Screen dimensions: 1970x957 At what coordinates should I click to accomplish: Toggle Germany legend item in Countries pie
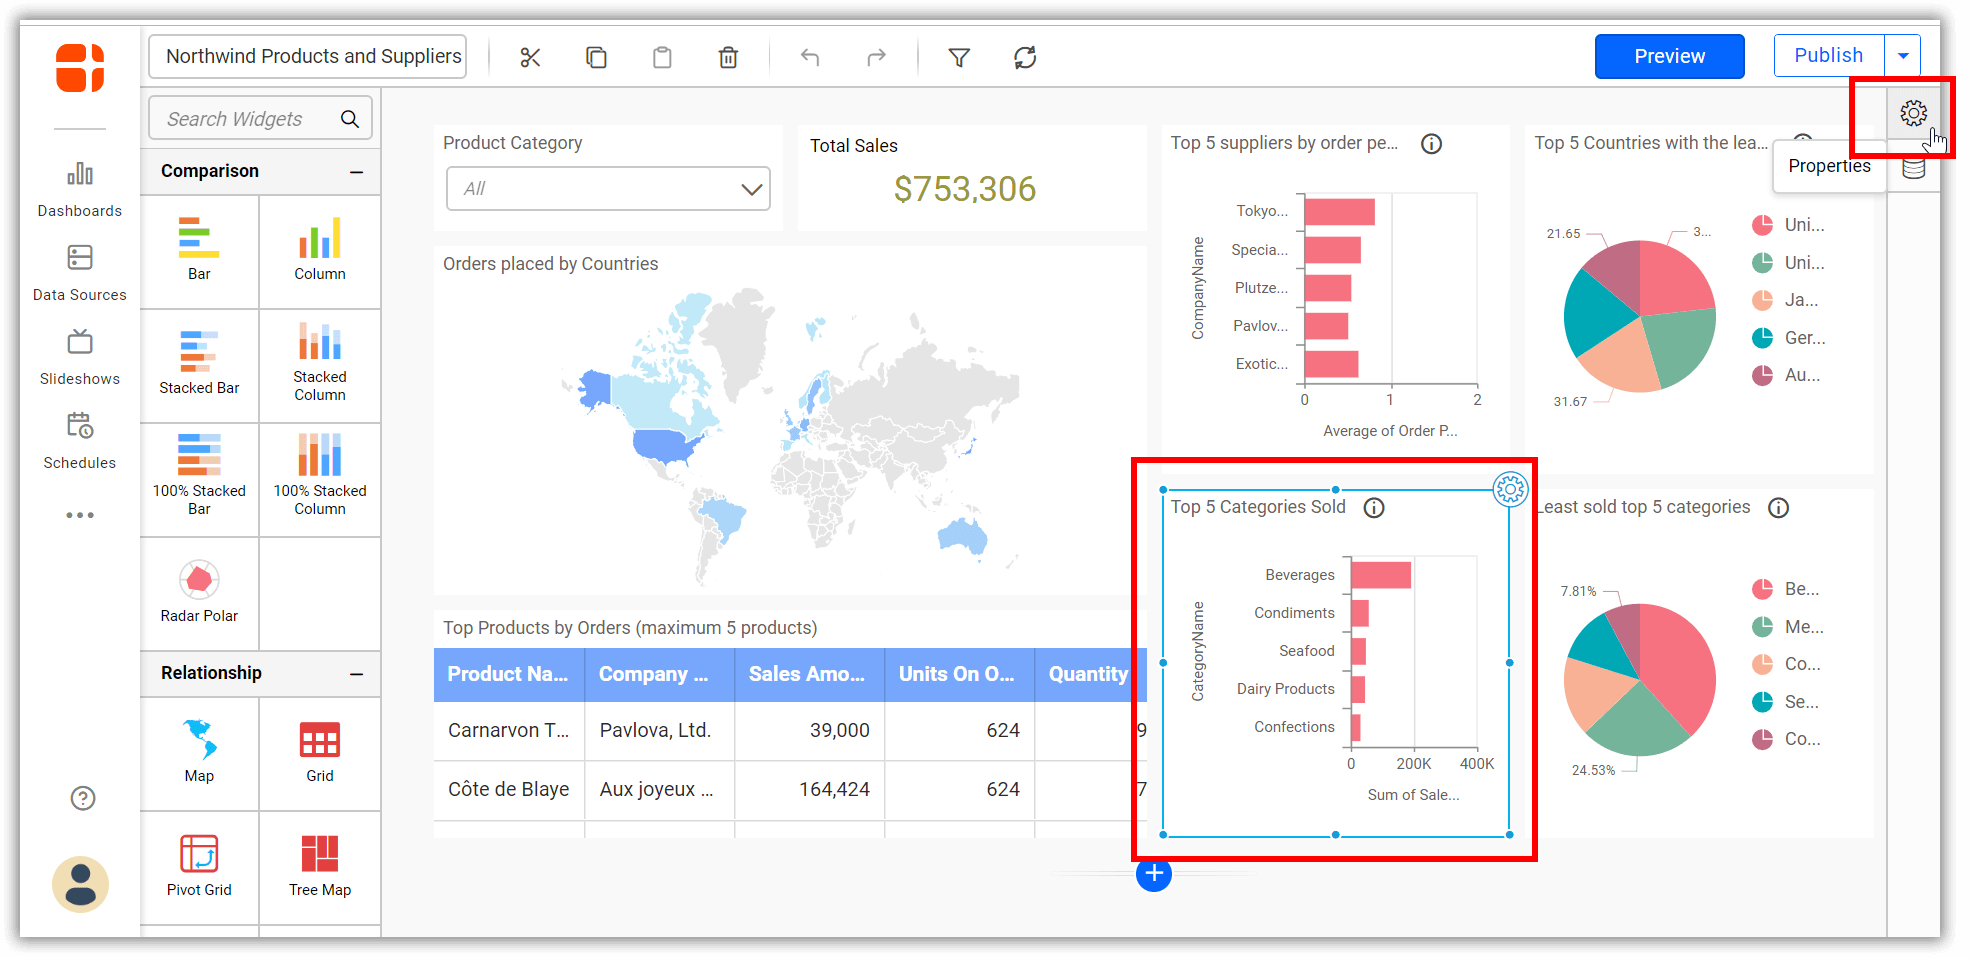(x=1788, y=338)
